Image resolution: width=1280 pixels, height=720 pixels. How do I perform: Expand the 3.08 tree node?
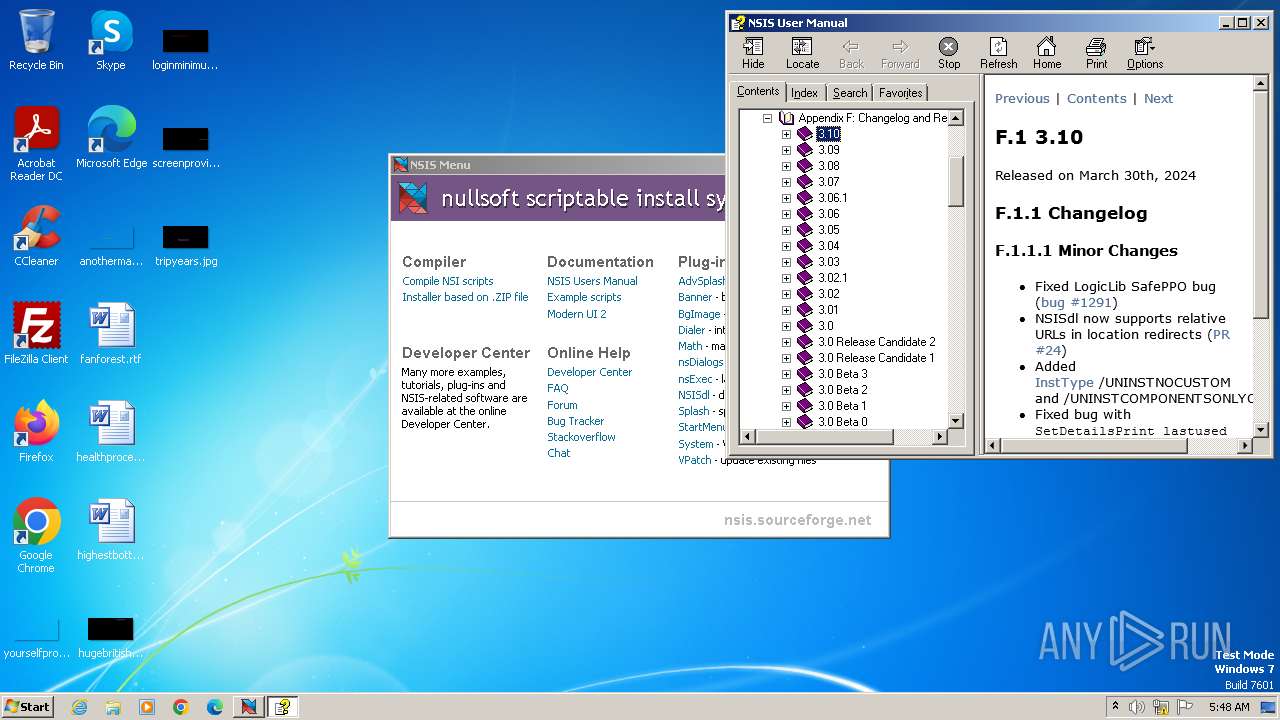pyautogui.click(x=786, y=166)
